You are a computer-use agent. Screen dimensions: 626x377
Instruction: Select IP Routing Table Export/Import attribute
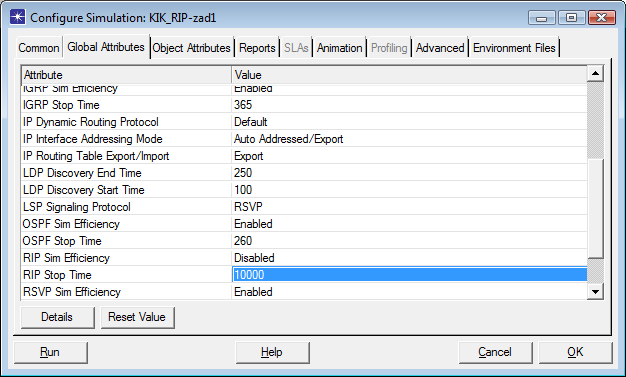point(126,156)
